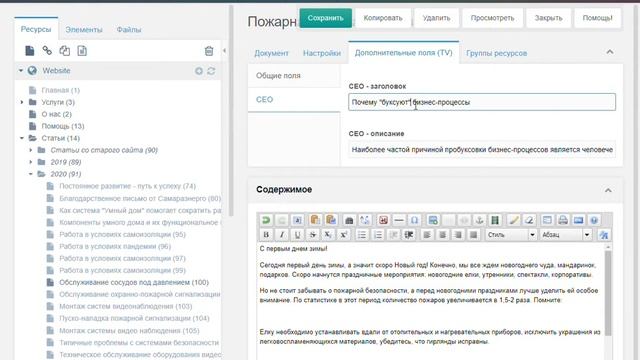640x360 pixels.
Task: Toggle bold formatting in editor
Action: pos(266,235)
